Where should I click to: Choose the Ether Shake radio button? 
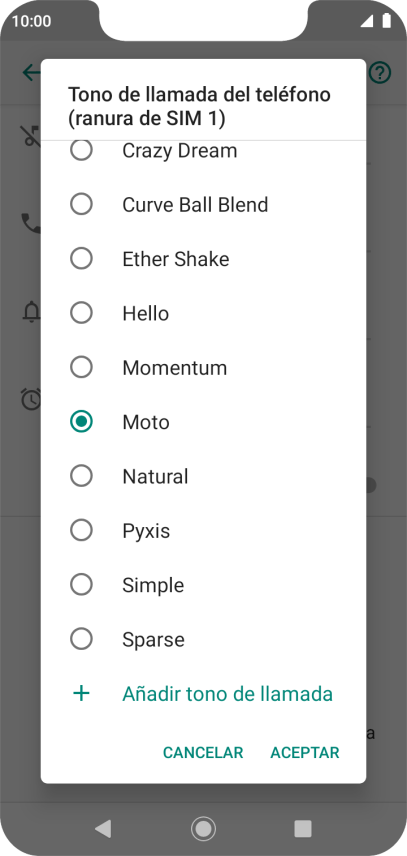tap(81, 259)
